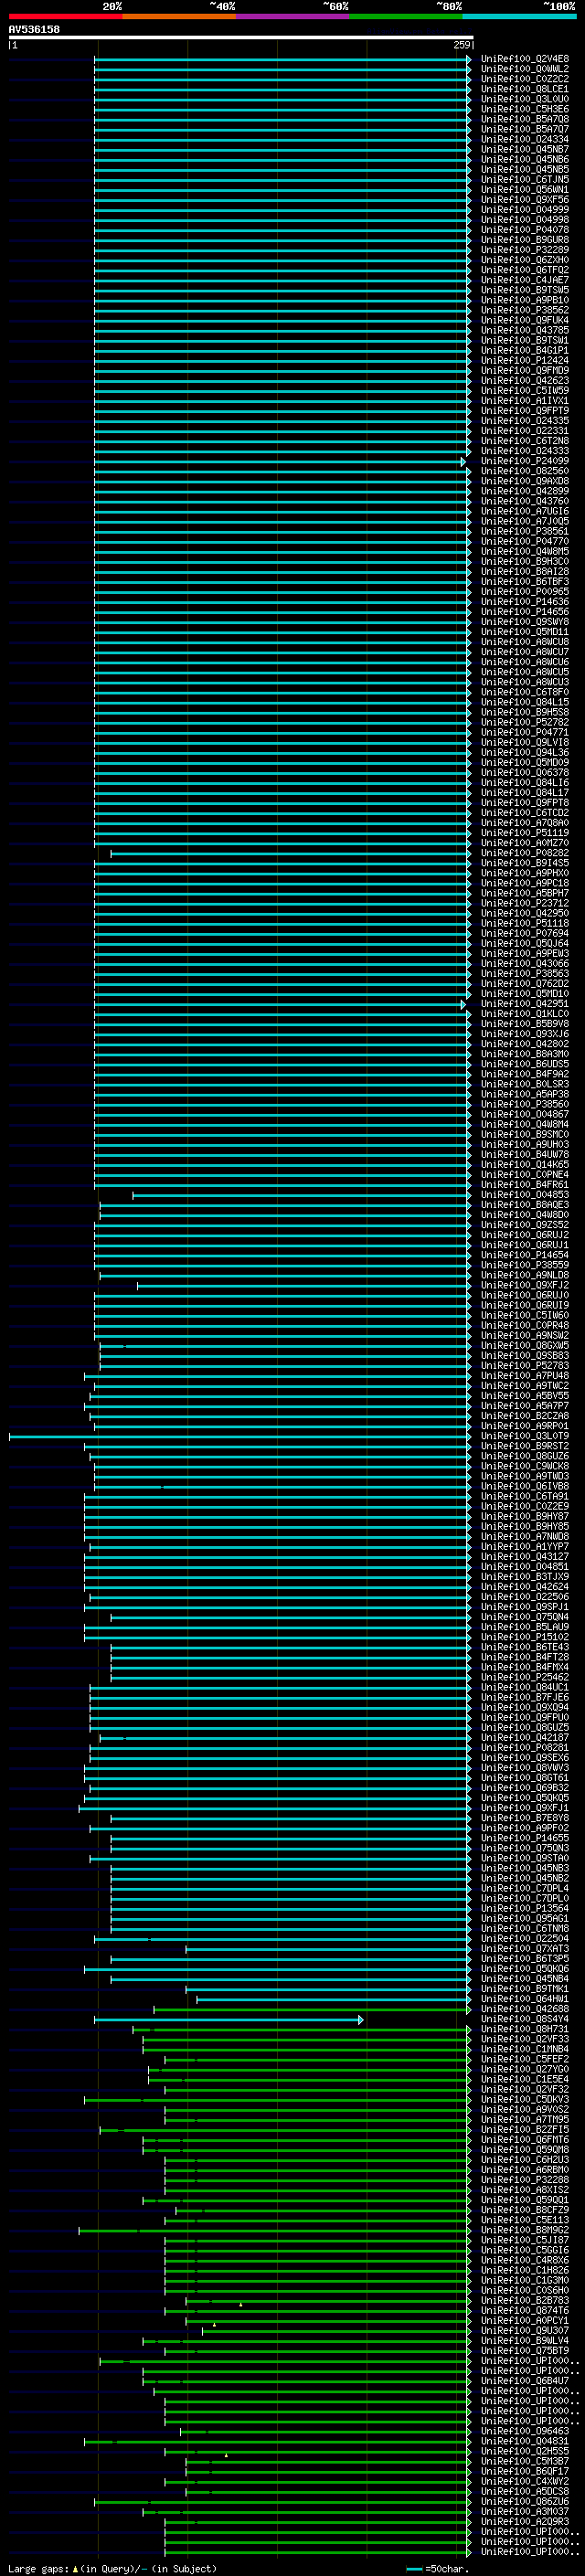This screenshot has width=585, height=2576.
Task: Select the UniRef100_A9PB10 label
Action: click(x=525, y=300)
